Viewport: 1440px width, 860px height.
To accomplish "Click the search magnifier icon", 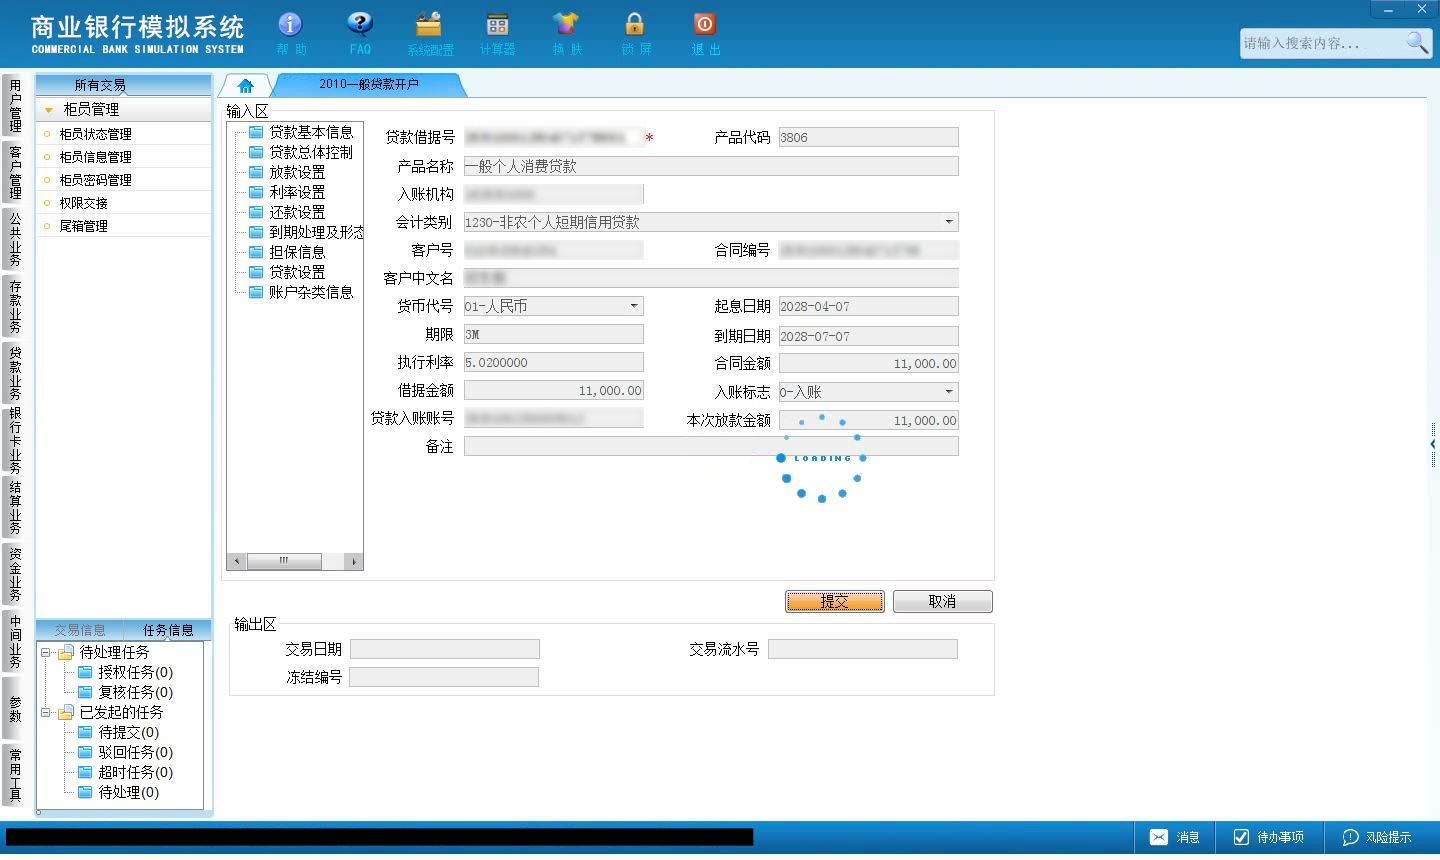I will [1416, 43].
